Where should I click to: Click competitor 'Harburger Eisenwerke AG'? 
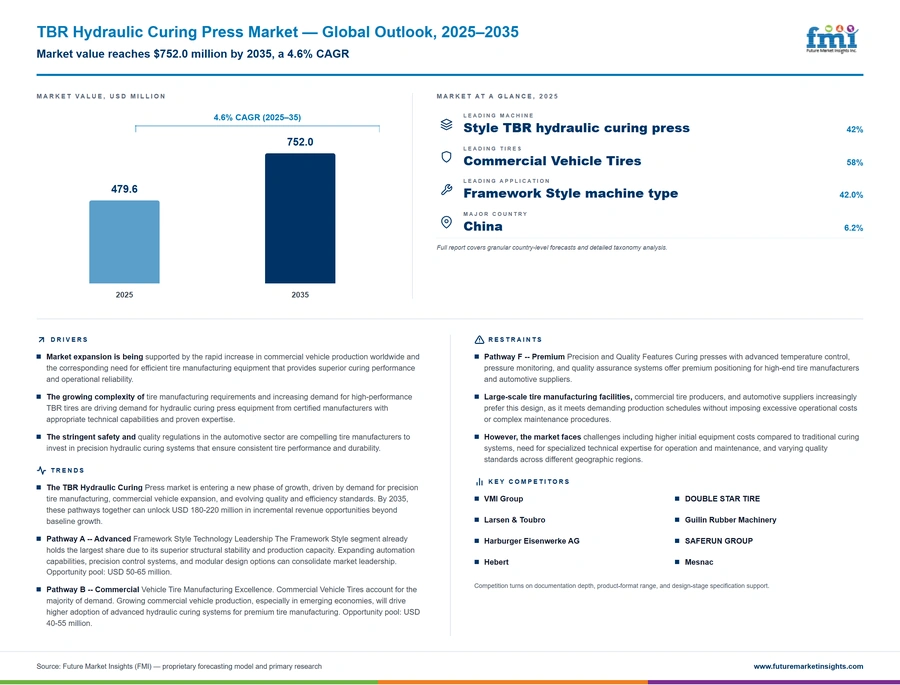[x=532, y=541]
